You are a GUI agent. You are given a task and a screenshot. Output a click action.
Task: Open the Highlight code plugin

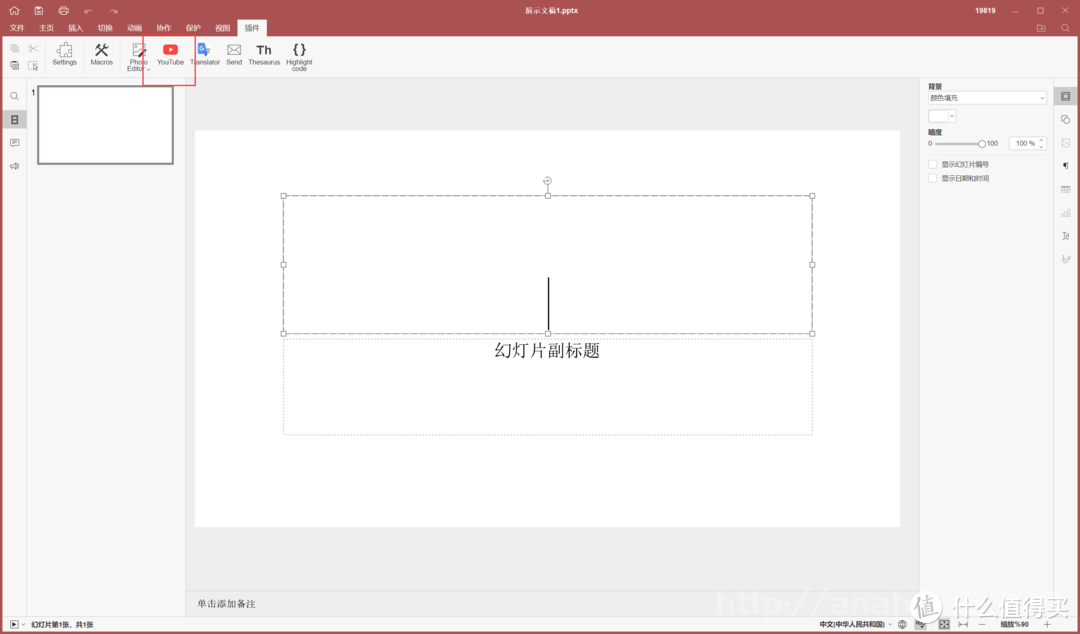pyautogui.click(x=299, y=57)
